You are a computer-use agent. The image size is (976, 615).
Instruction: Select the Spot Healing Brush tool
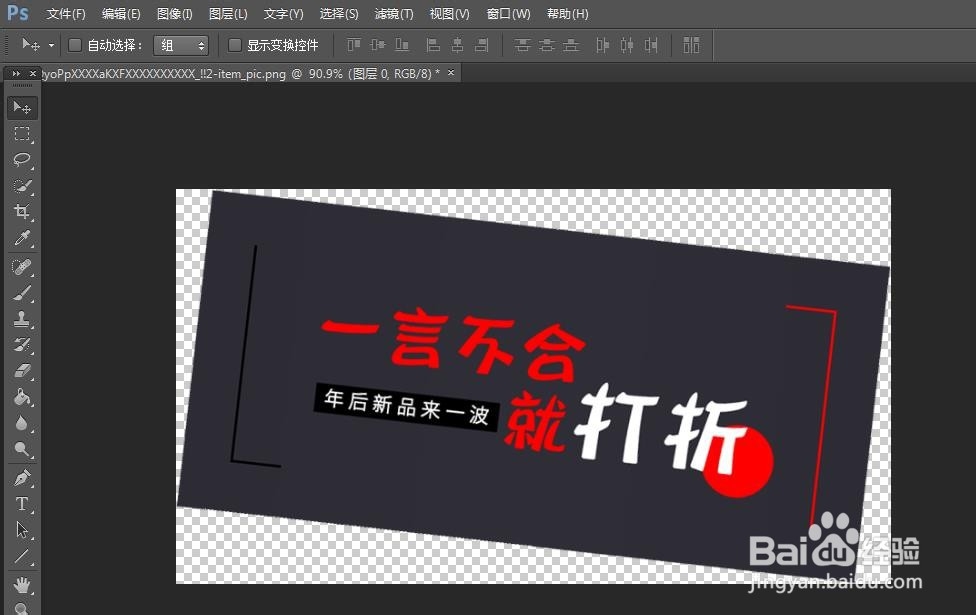click(x=22, y=265)
